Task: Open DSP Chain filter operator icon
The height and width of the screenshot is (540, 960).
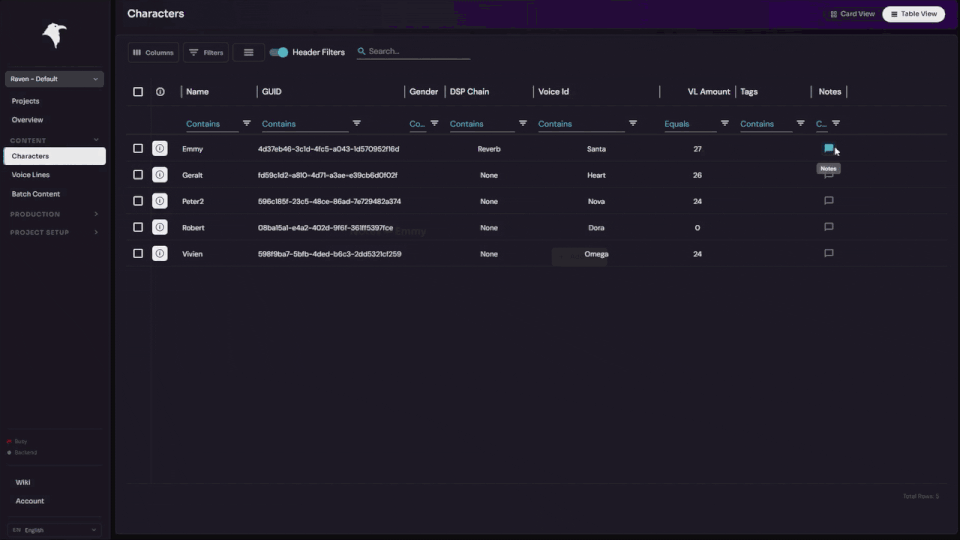Action: click(x=522, y=123)
